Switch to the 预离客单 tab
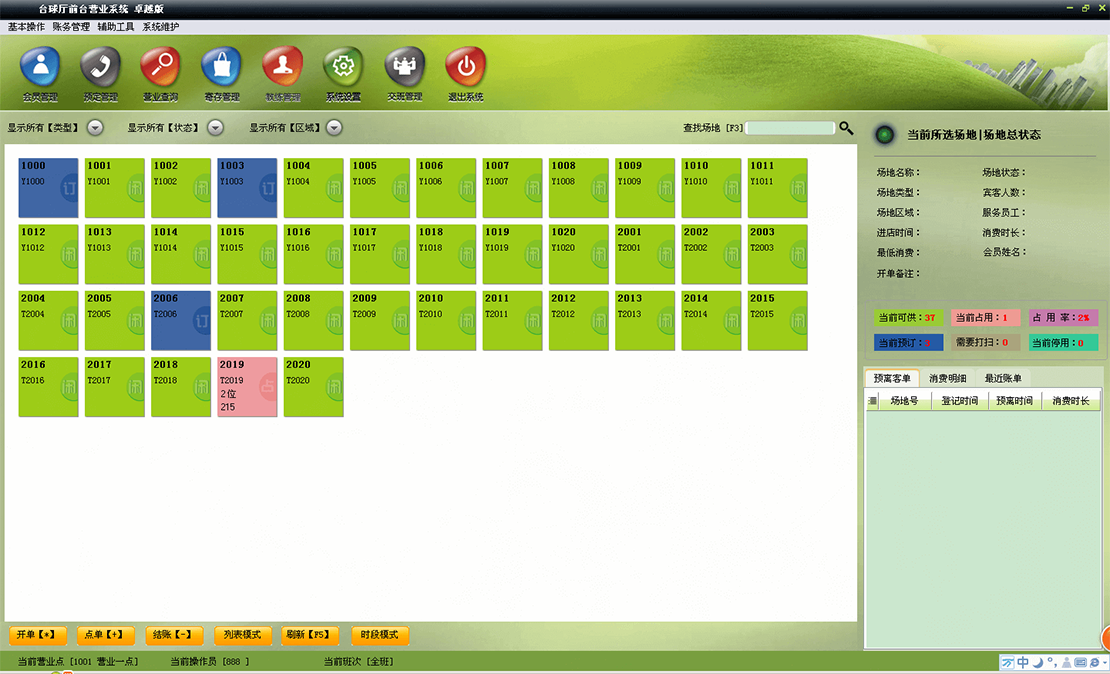The width and height of the screenshot is (1110, 674). click(x=892, y=378)
